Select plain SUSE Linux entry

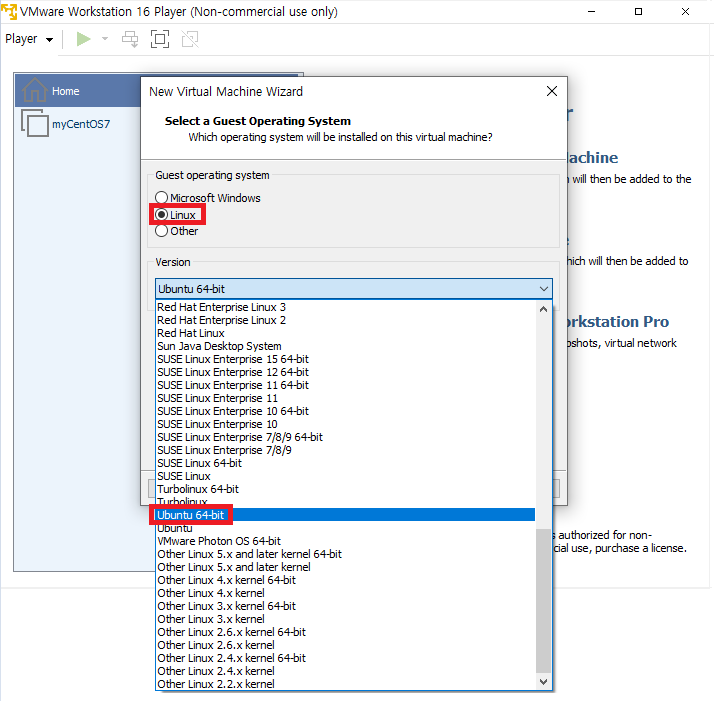tap(346, 476)
